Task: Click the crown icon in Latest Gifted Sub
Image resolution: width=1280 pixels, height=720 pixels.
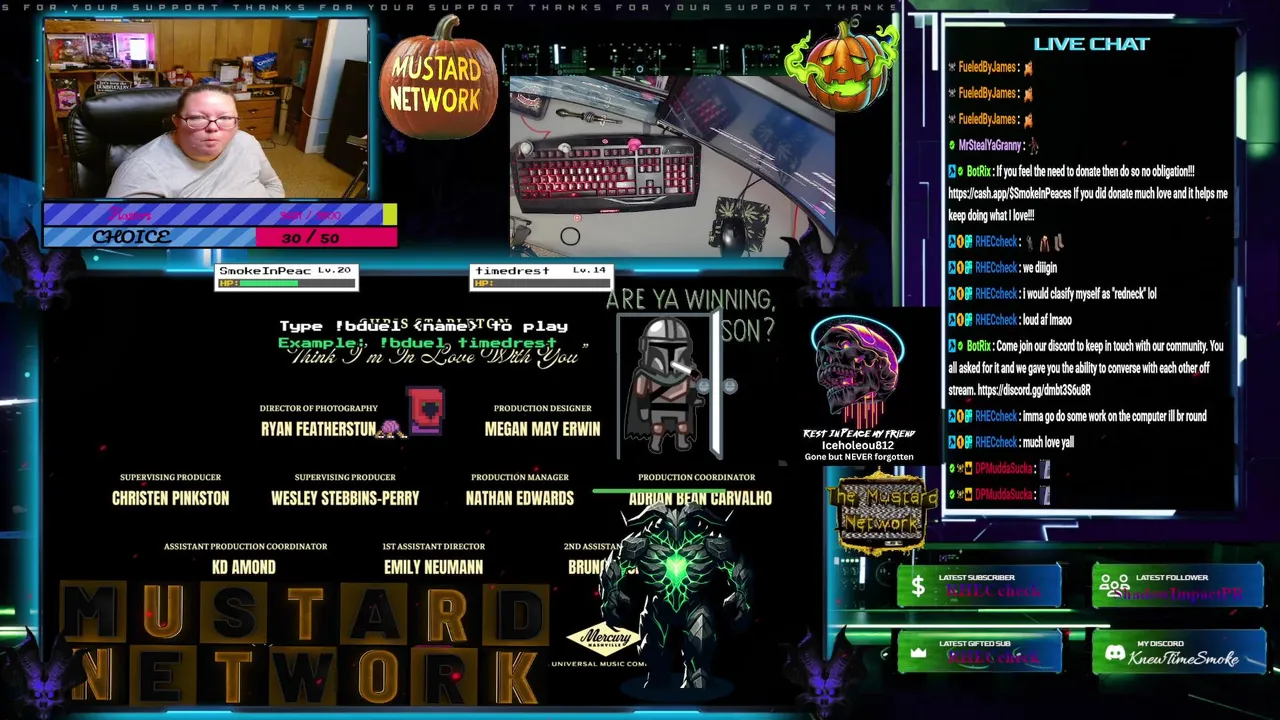Action: [918, 653]
